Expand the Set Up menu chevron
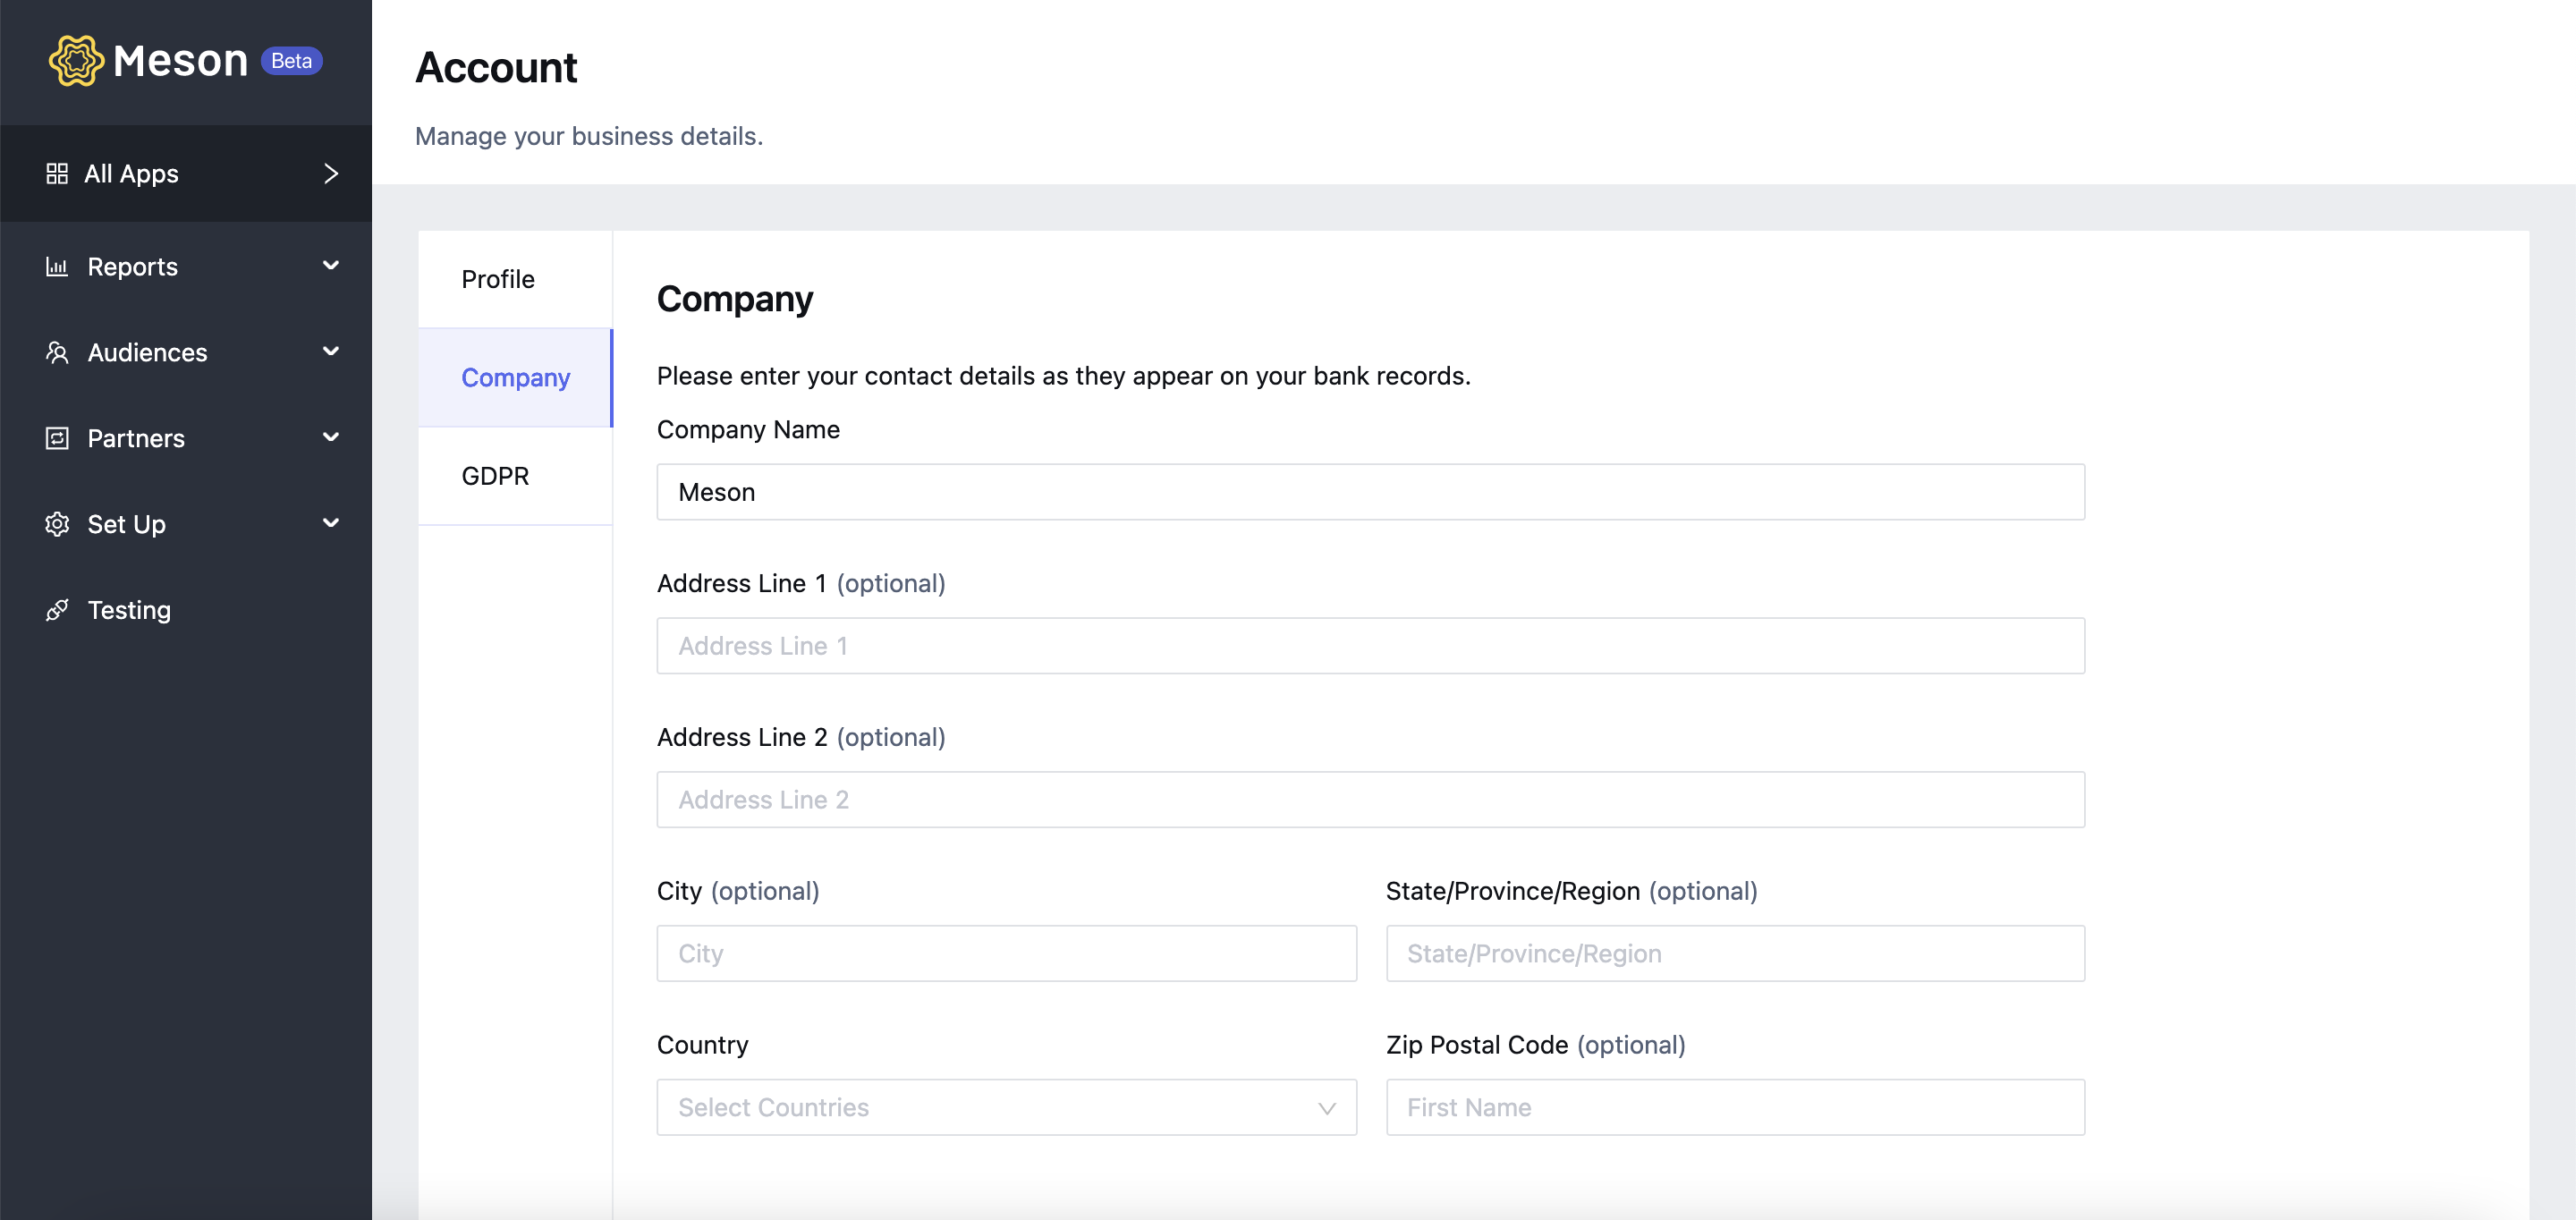 331,523
